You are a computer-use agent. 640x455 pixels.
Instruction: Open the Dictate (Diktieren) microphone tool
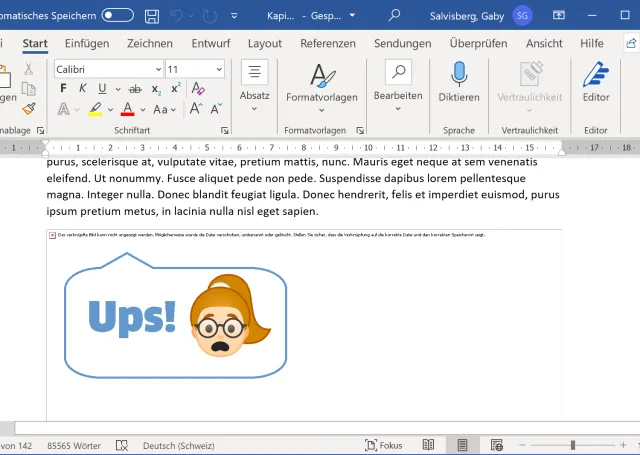pos(459,82)
